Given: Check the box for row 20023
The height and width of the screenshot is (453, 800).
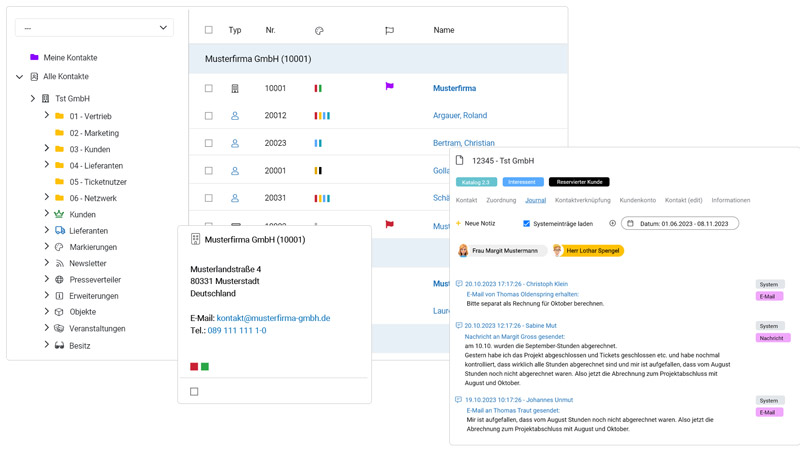Looking at the screenshot, I should (x=209, y=143).
